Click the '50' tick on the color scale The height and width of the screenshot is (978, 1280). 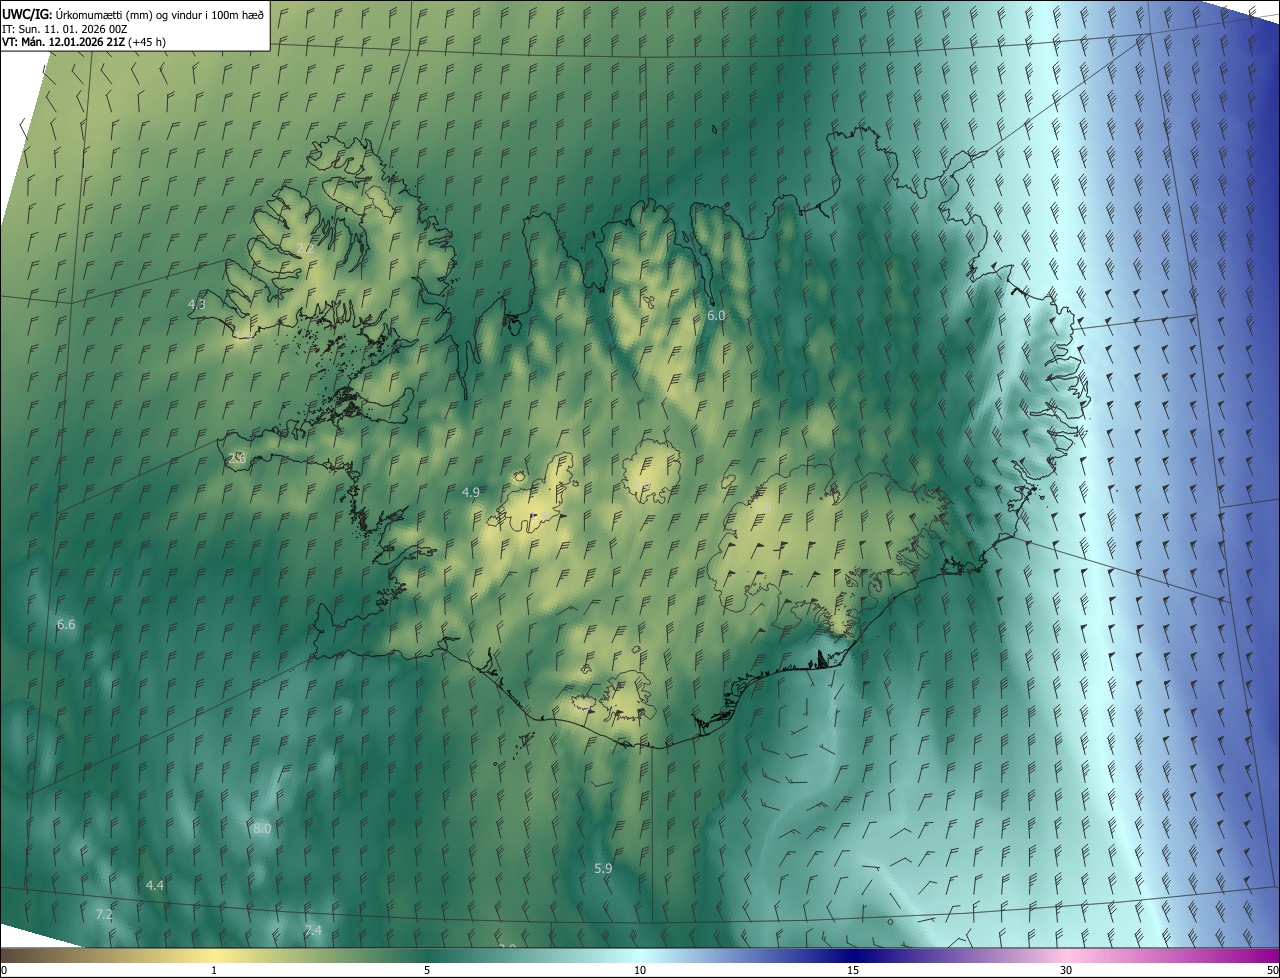(1272, 970)
